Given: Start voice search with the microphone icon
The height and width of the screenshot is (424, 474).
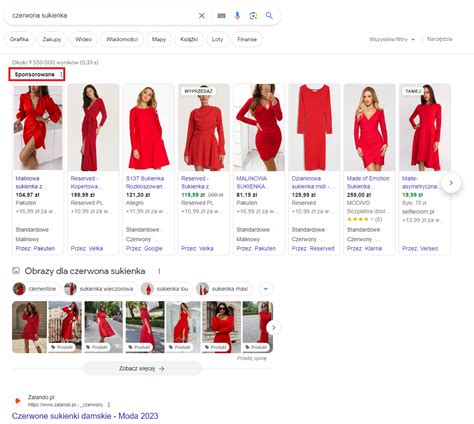Looking at the screenshot, I should [x=237, y=16].
